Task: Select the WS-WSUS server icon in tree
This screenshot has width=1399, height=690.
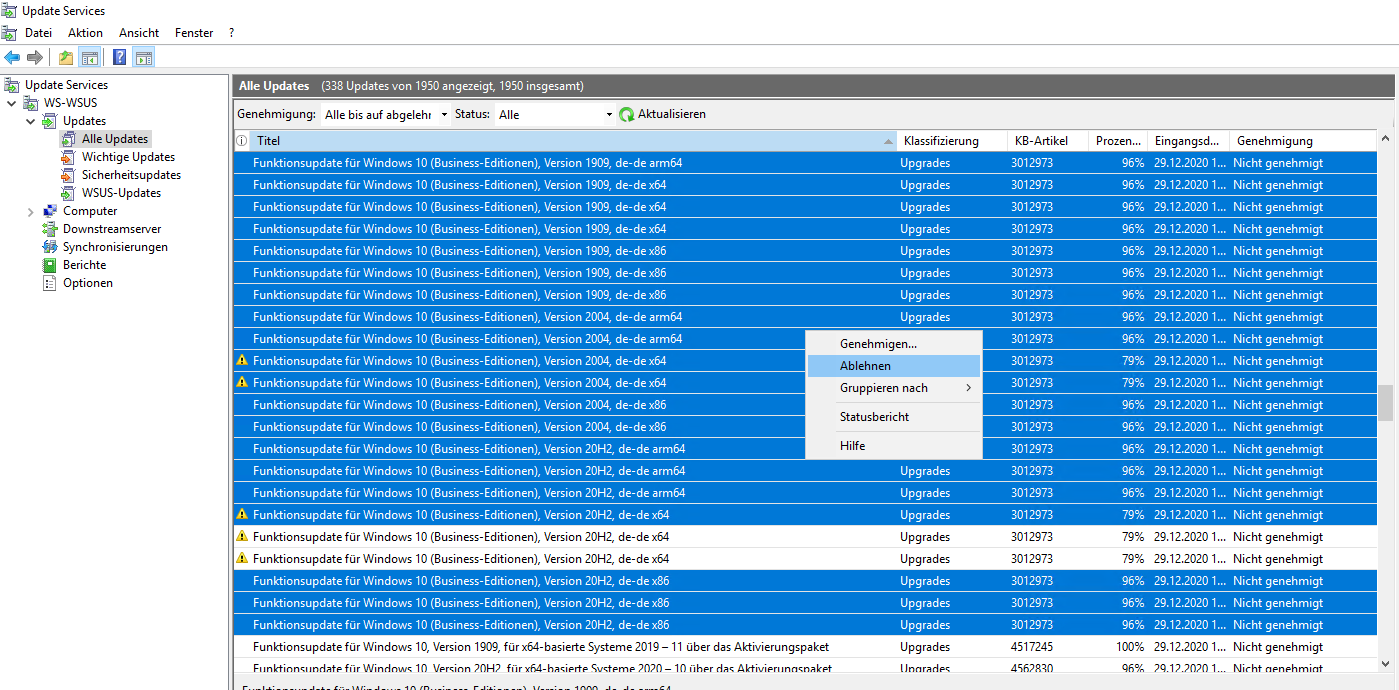Action: pos(32,103)
